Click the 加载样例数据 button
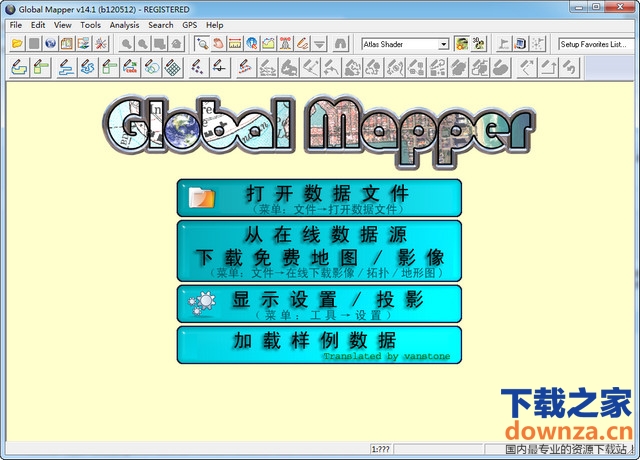The height and width of the screenshot is (460, 640). click(319, 344)
